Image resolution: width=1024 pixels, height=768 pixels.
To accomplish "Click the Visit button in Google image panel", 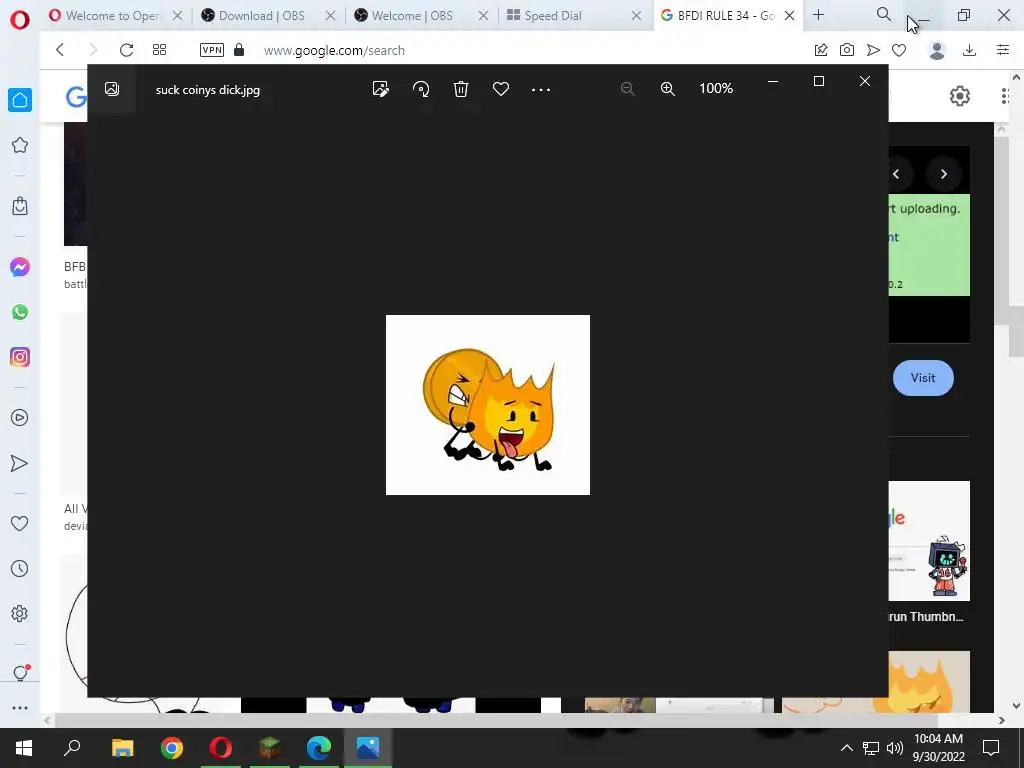I will (923, 377).
